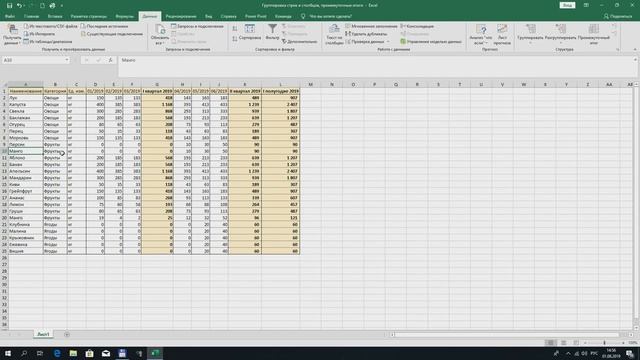Open the Обновить все dropdown
640x360 pixels.
(x=160, y=35)
